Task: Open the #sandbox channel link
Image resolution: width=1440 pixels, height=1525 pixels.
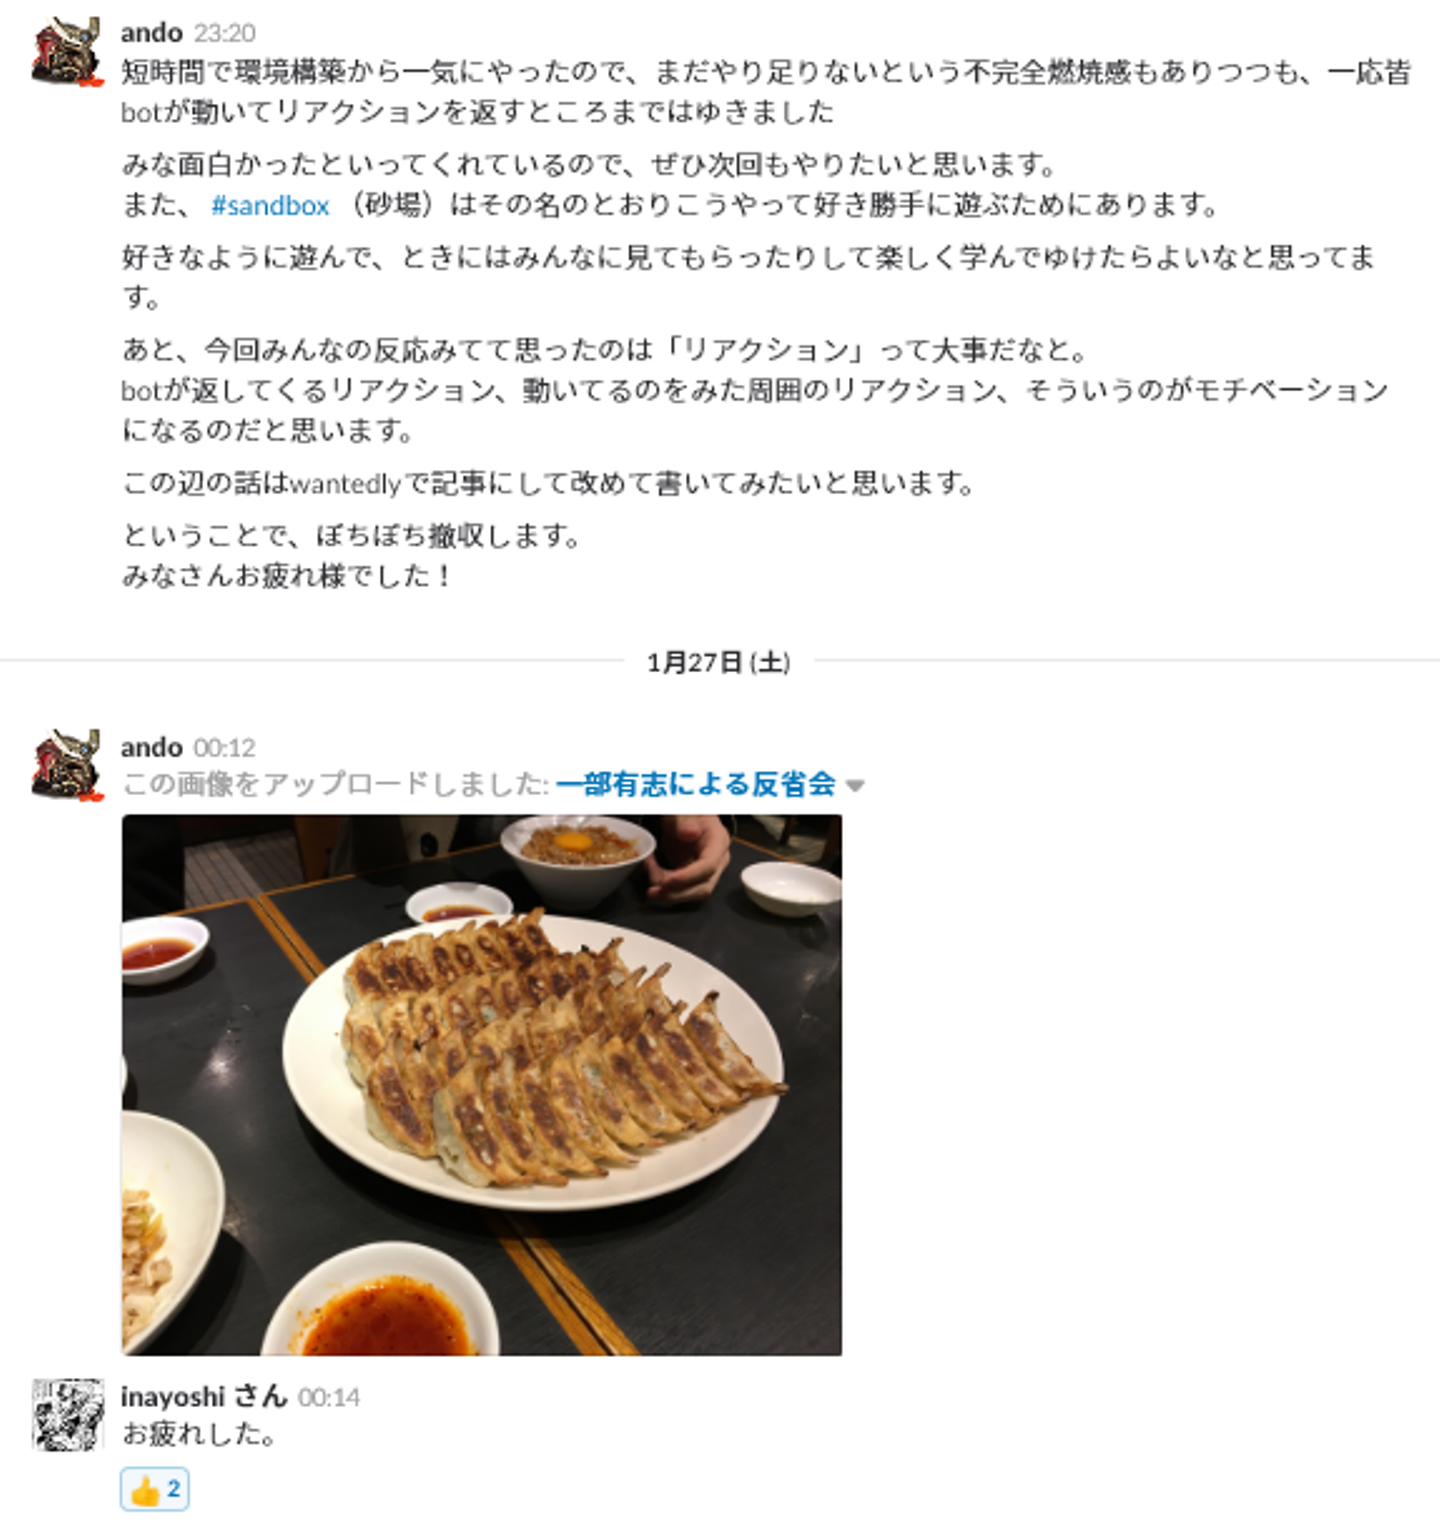Action: (270, 205)
